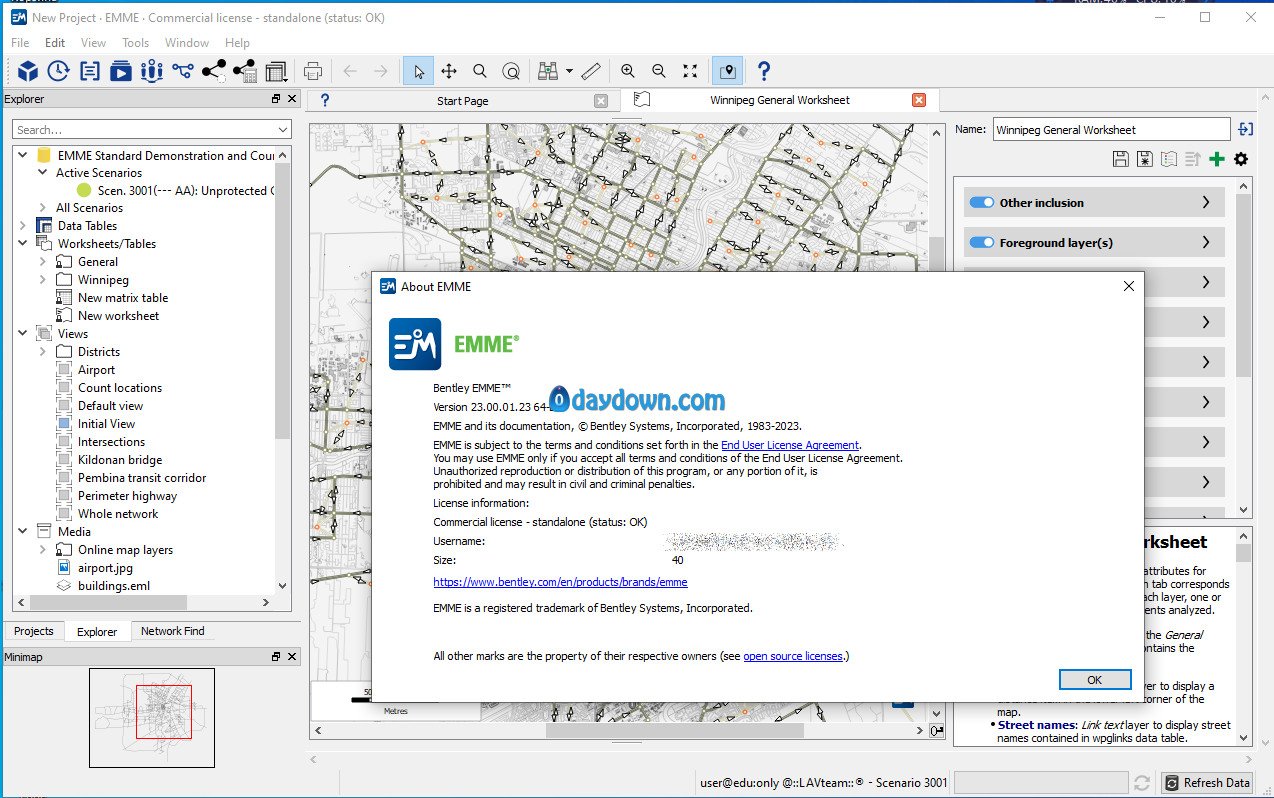Select the ruler measure tool
Screen dimensions: 1274x798
[x=591, y=71]
